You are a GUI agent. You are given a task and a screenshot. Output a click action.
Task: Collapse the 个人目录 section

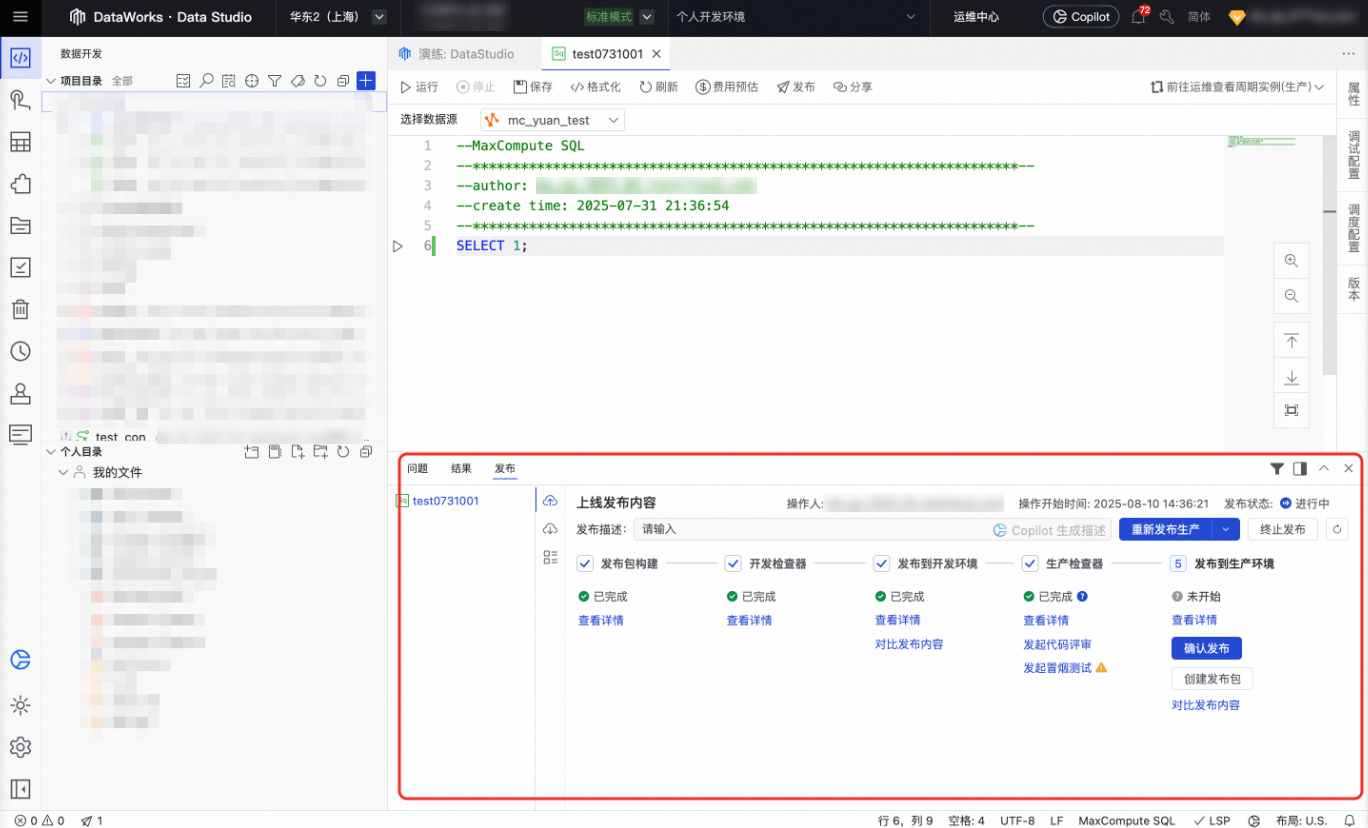coord(51,452)
